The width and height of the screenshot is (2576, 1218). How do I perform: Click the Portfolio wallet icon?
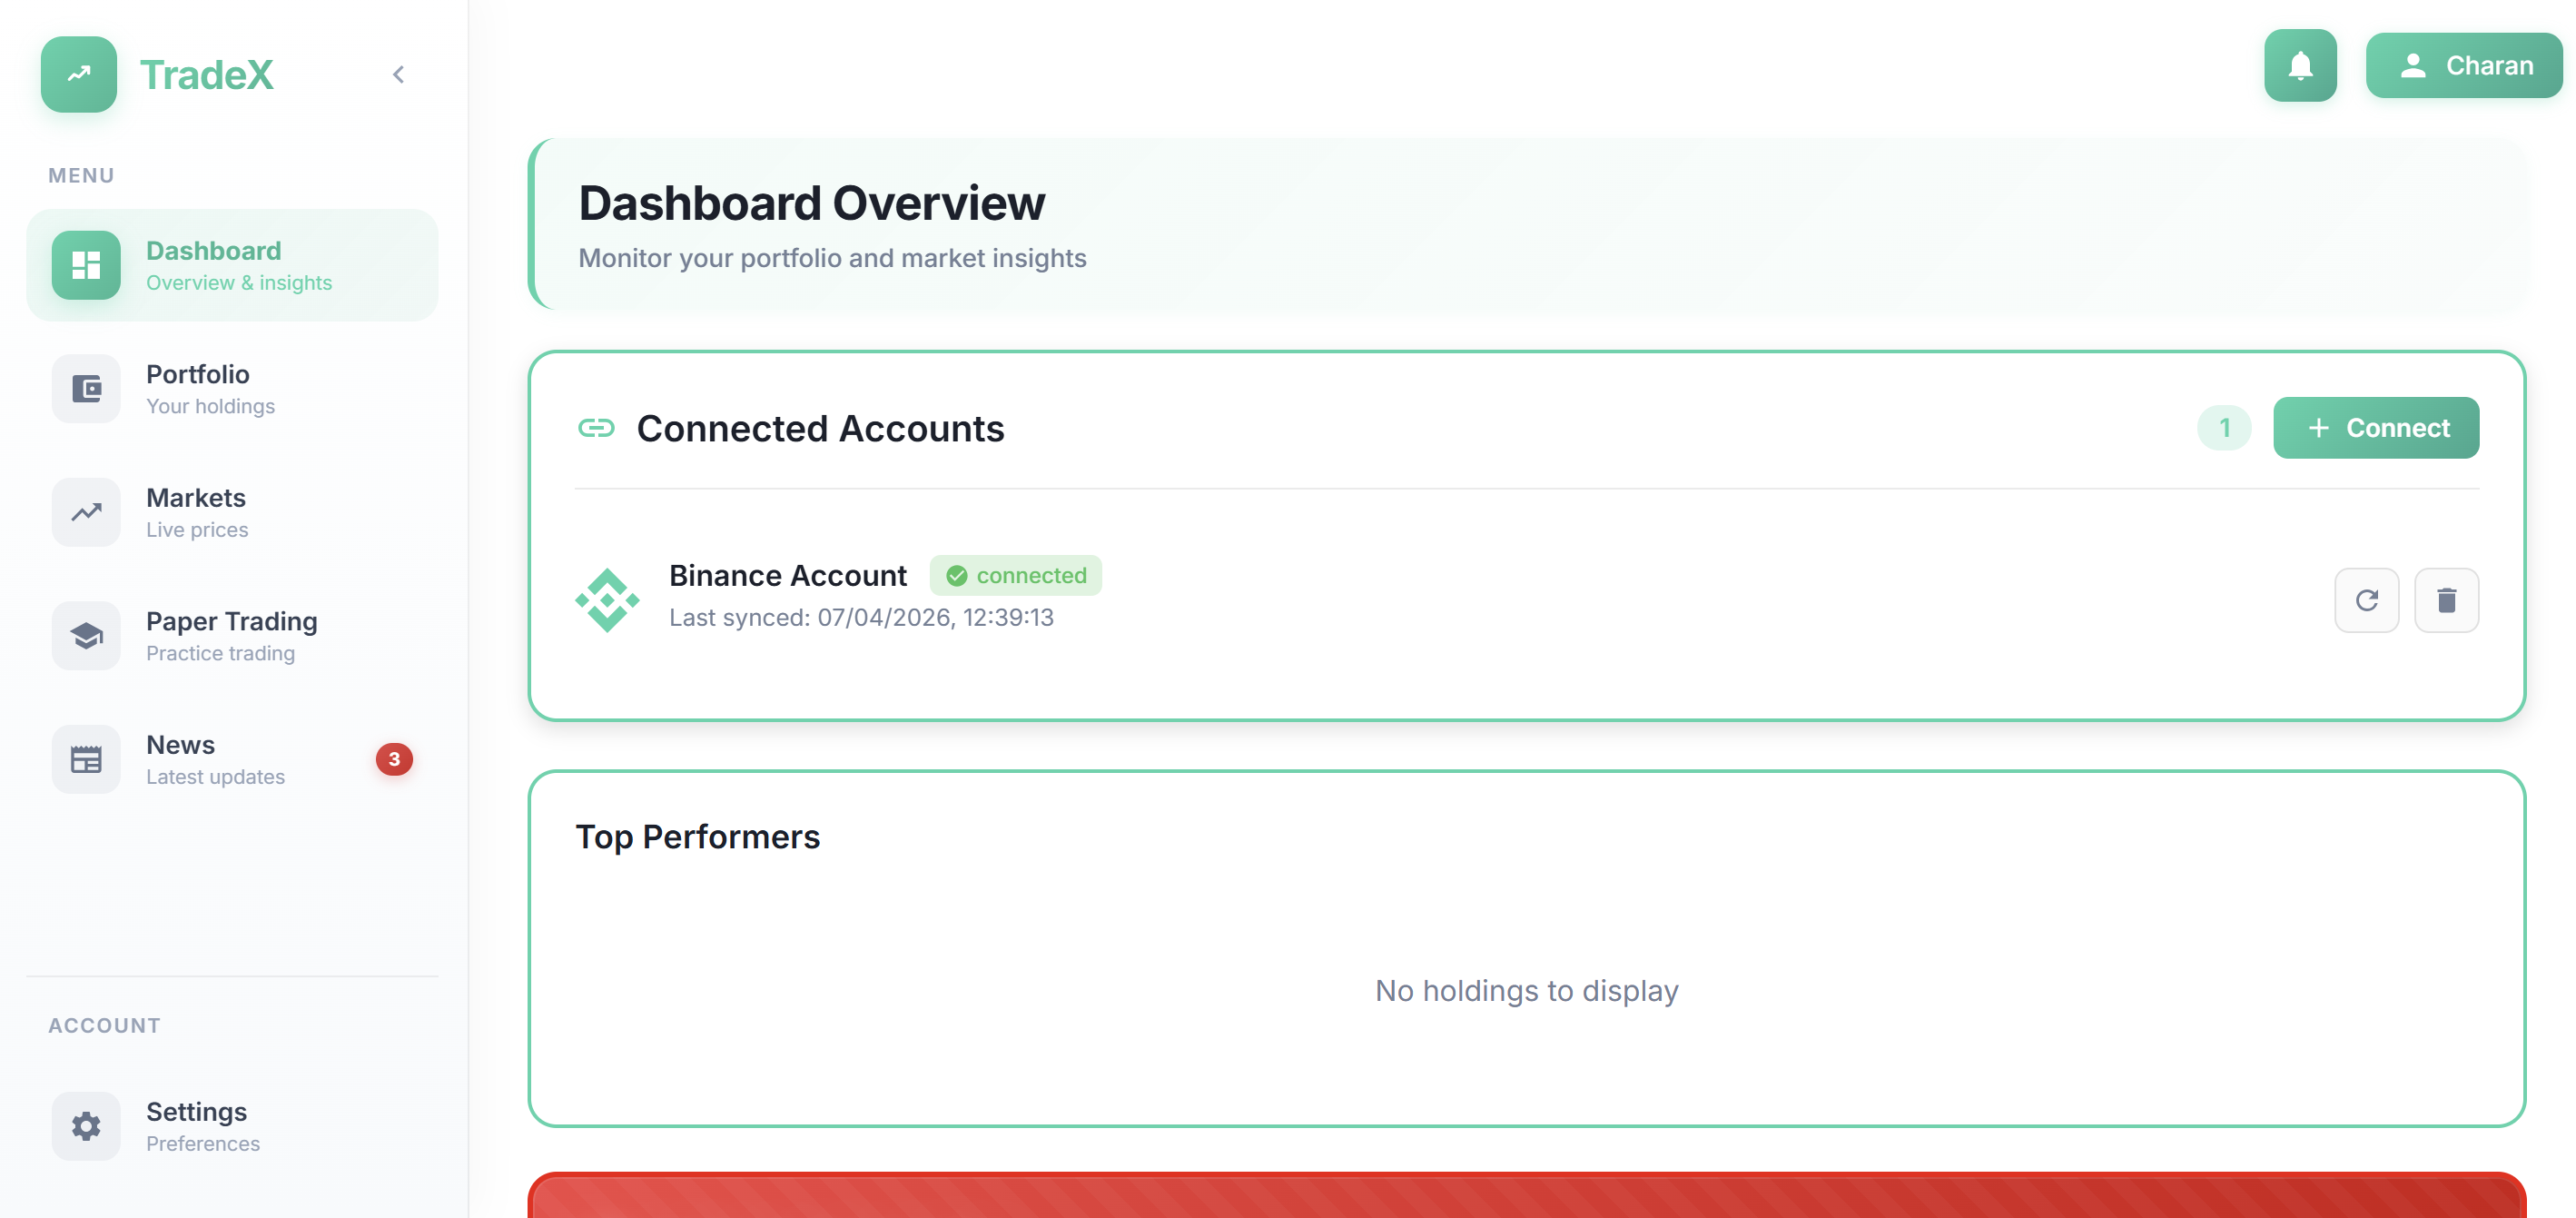coord(86,389)
